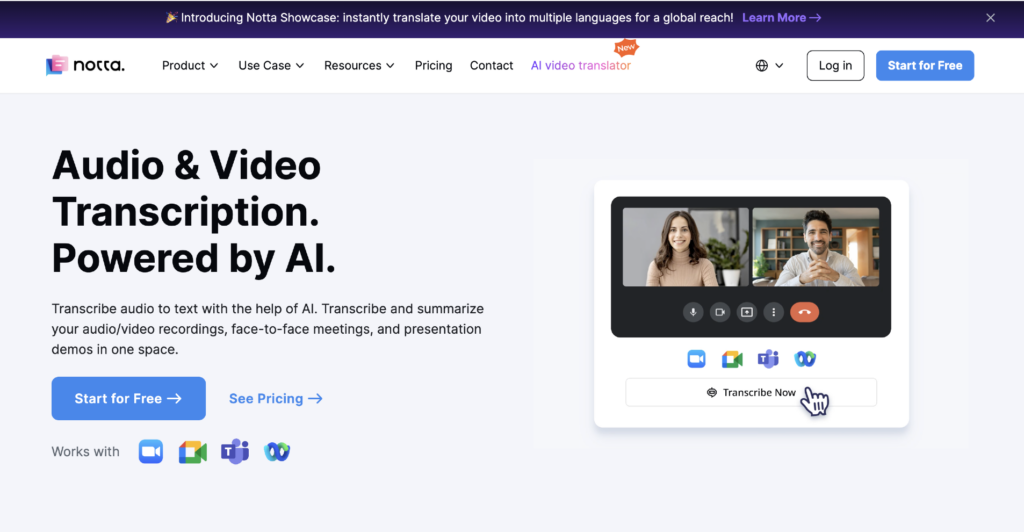Open the Contact page from navigation

click(491, 65)
